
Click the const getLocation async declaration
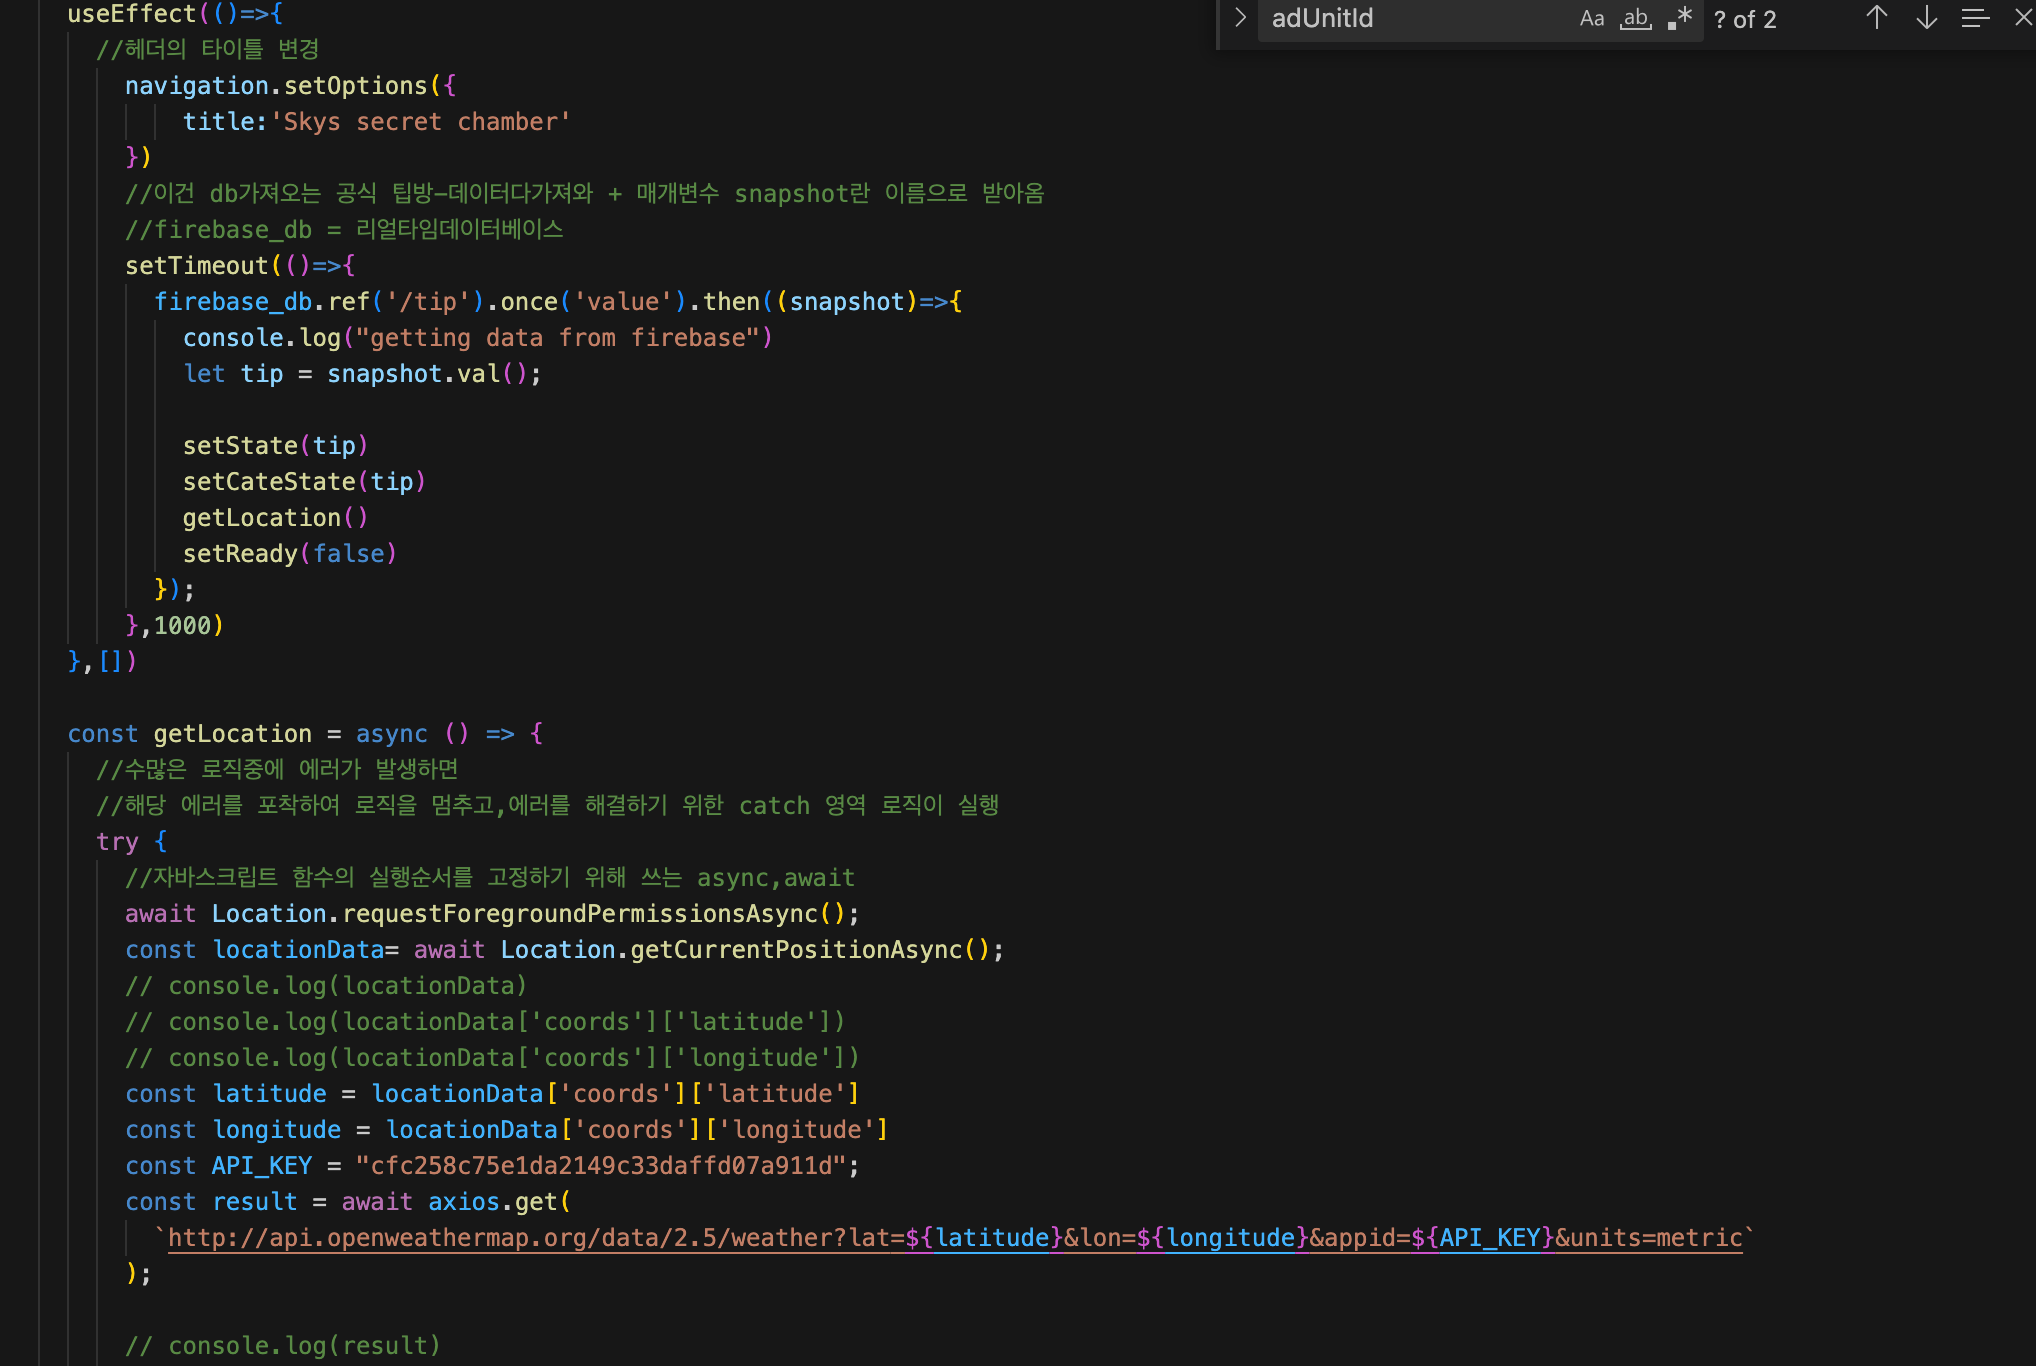tap(305, 734)
